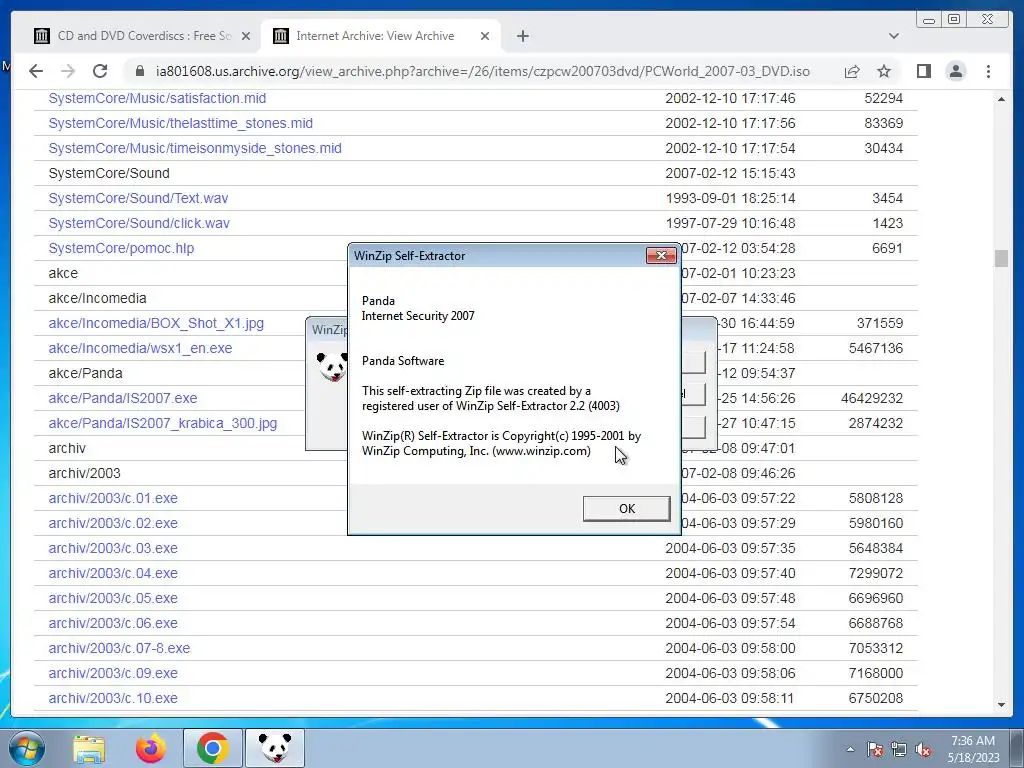Download archiv/2003/c.09.exe link
The width and height of the screenshot is (1024, 768).
[112, 673]
